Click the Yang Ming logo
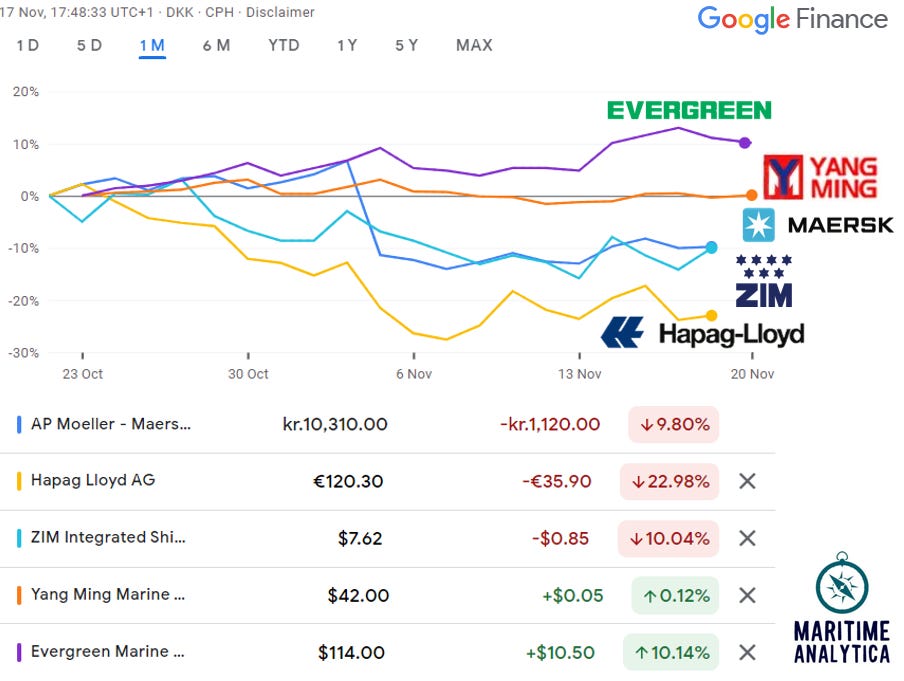This screenshot has height=681, width=904. pos(820,177)
